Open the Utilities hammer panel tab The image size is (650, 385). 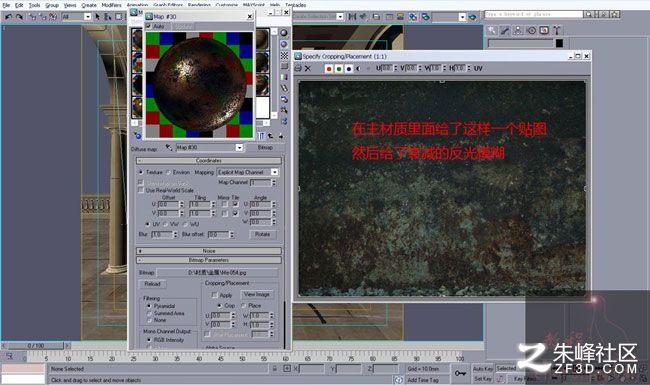coord(557,30)
